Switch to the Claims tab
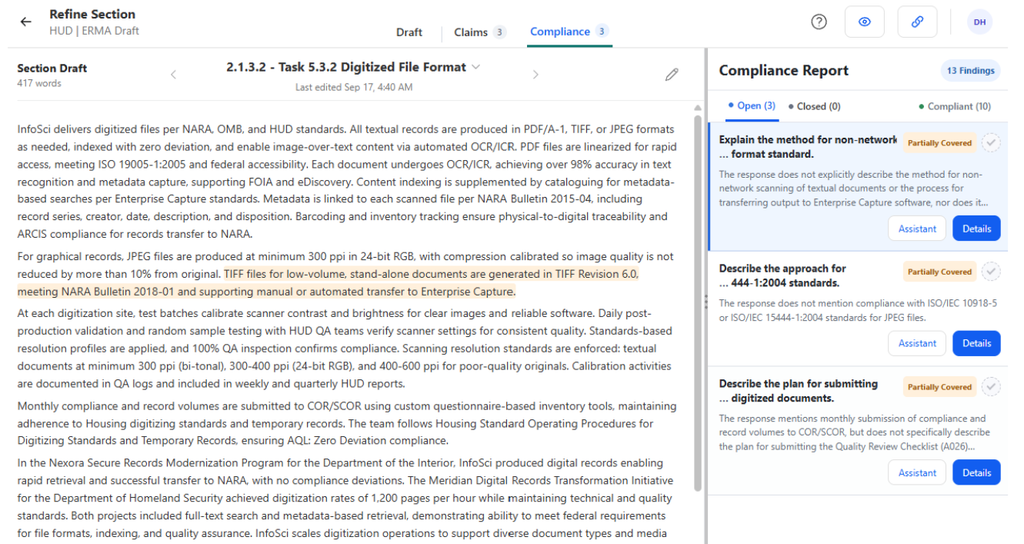The image size is (1024, 544). coord(479,32)
